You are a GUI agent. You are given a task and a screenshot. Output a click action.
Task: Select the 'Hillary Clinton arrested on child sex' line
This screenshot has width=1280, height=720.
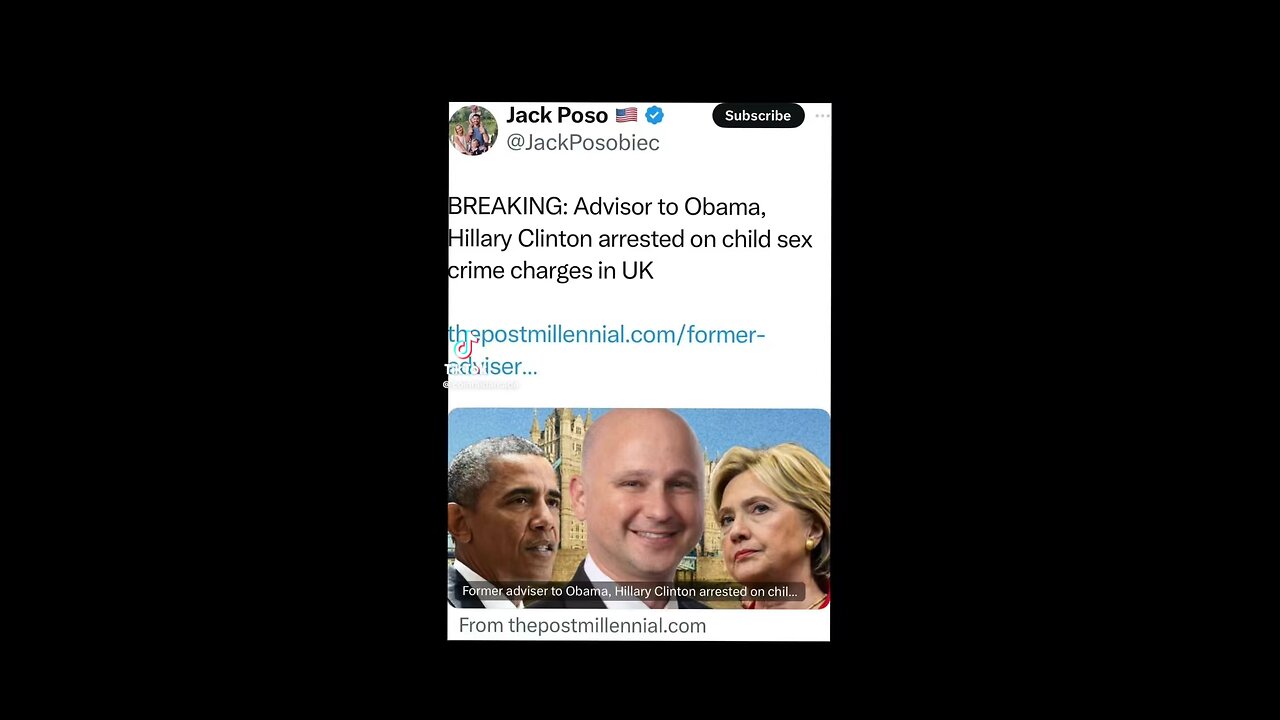[630, 239]
